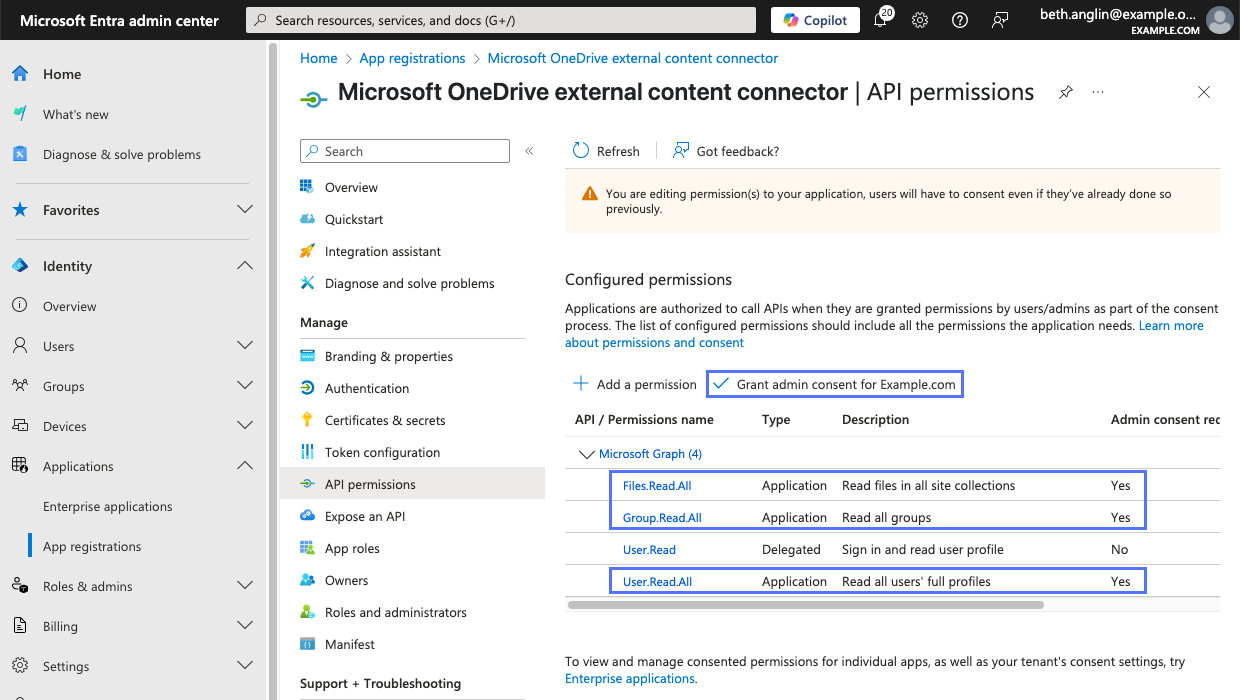Collapse the Microsoft Graph (4) permissions group
Screen dimensions: 1240x700
coord(586,454)
